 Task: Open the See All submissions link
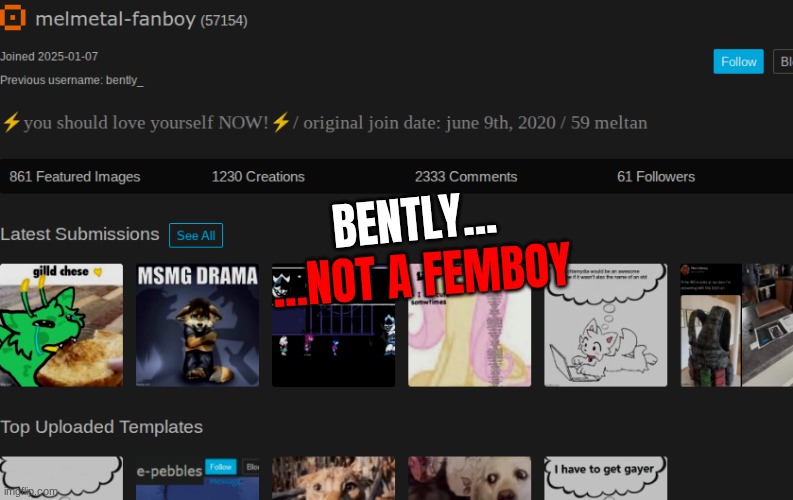pyautogui.click(x=196, y=236)
